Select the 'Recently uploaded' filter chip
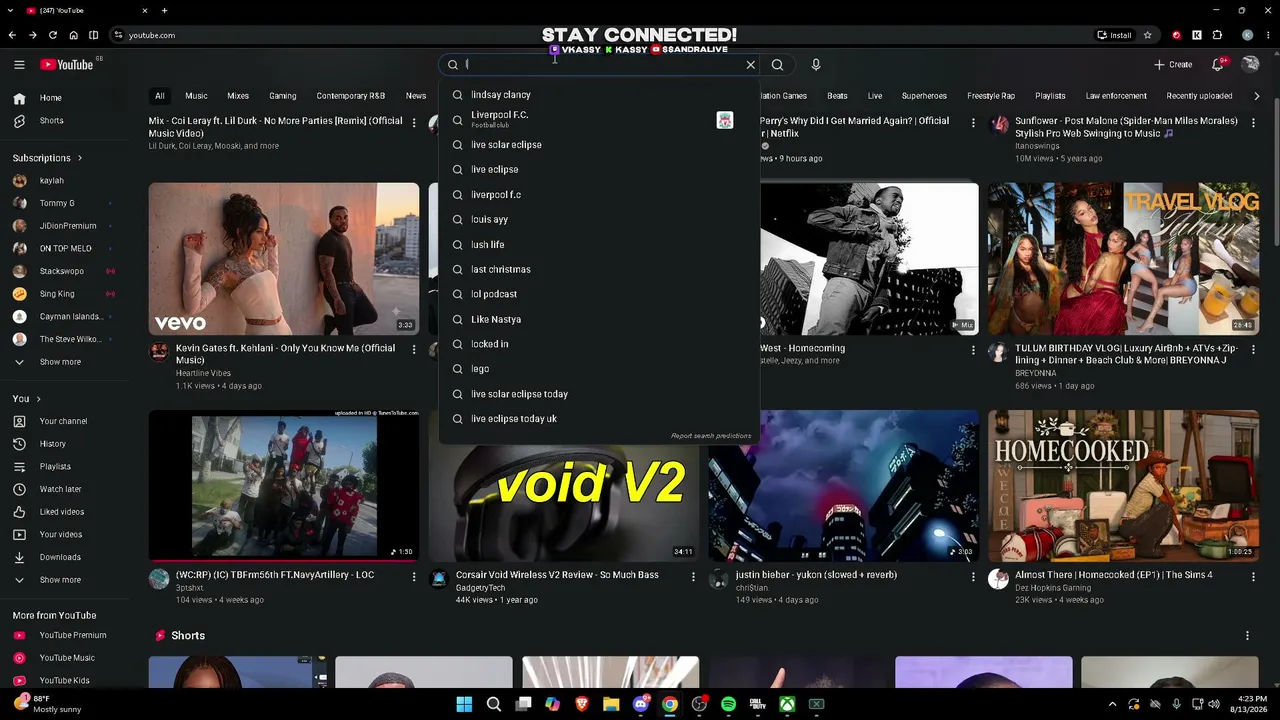This screenshot has height=720, width=1280. click(1199, 96)
